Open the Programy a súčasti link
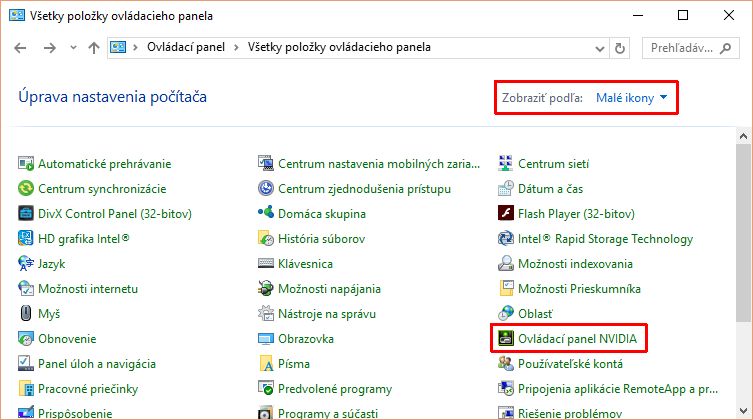This screenshot has height=420, width=753. tap(328, 414)
